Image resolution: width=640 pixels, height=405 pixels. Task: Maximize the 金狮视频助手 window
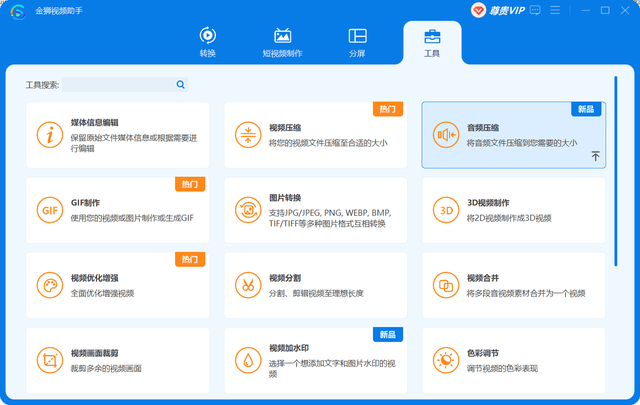click(605, 10)
